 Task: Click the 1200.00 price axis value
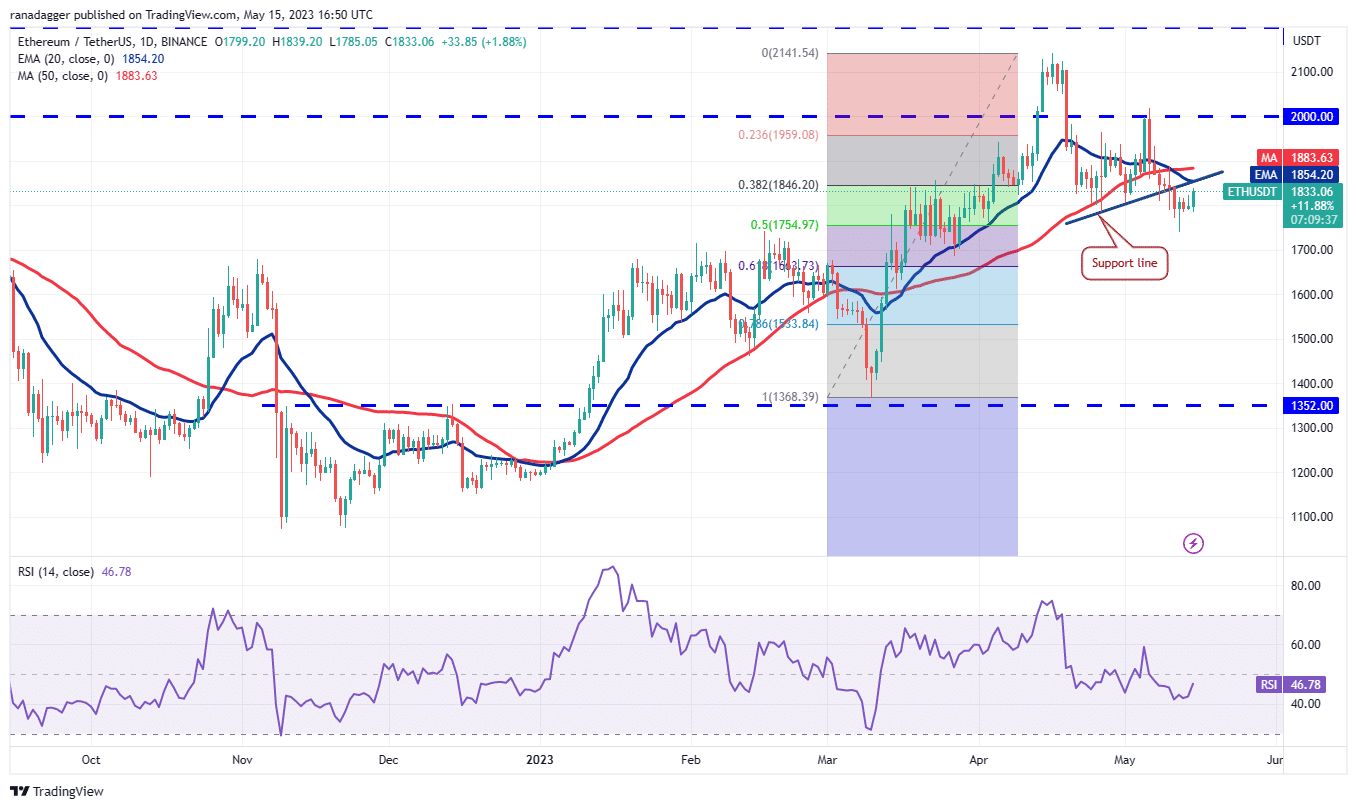[x=1312, y=472]
